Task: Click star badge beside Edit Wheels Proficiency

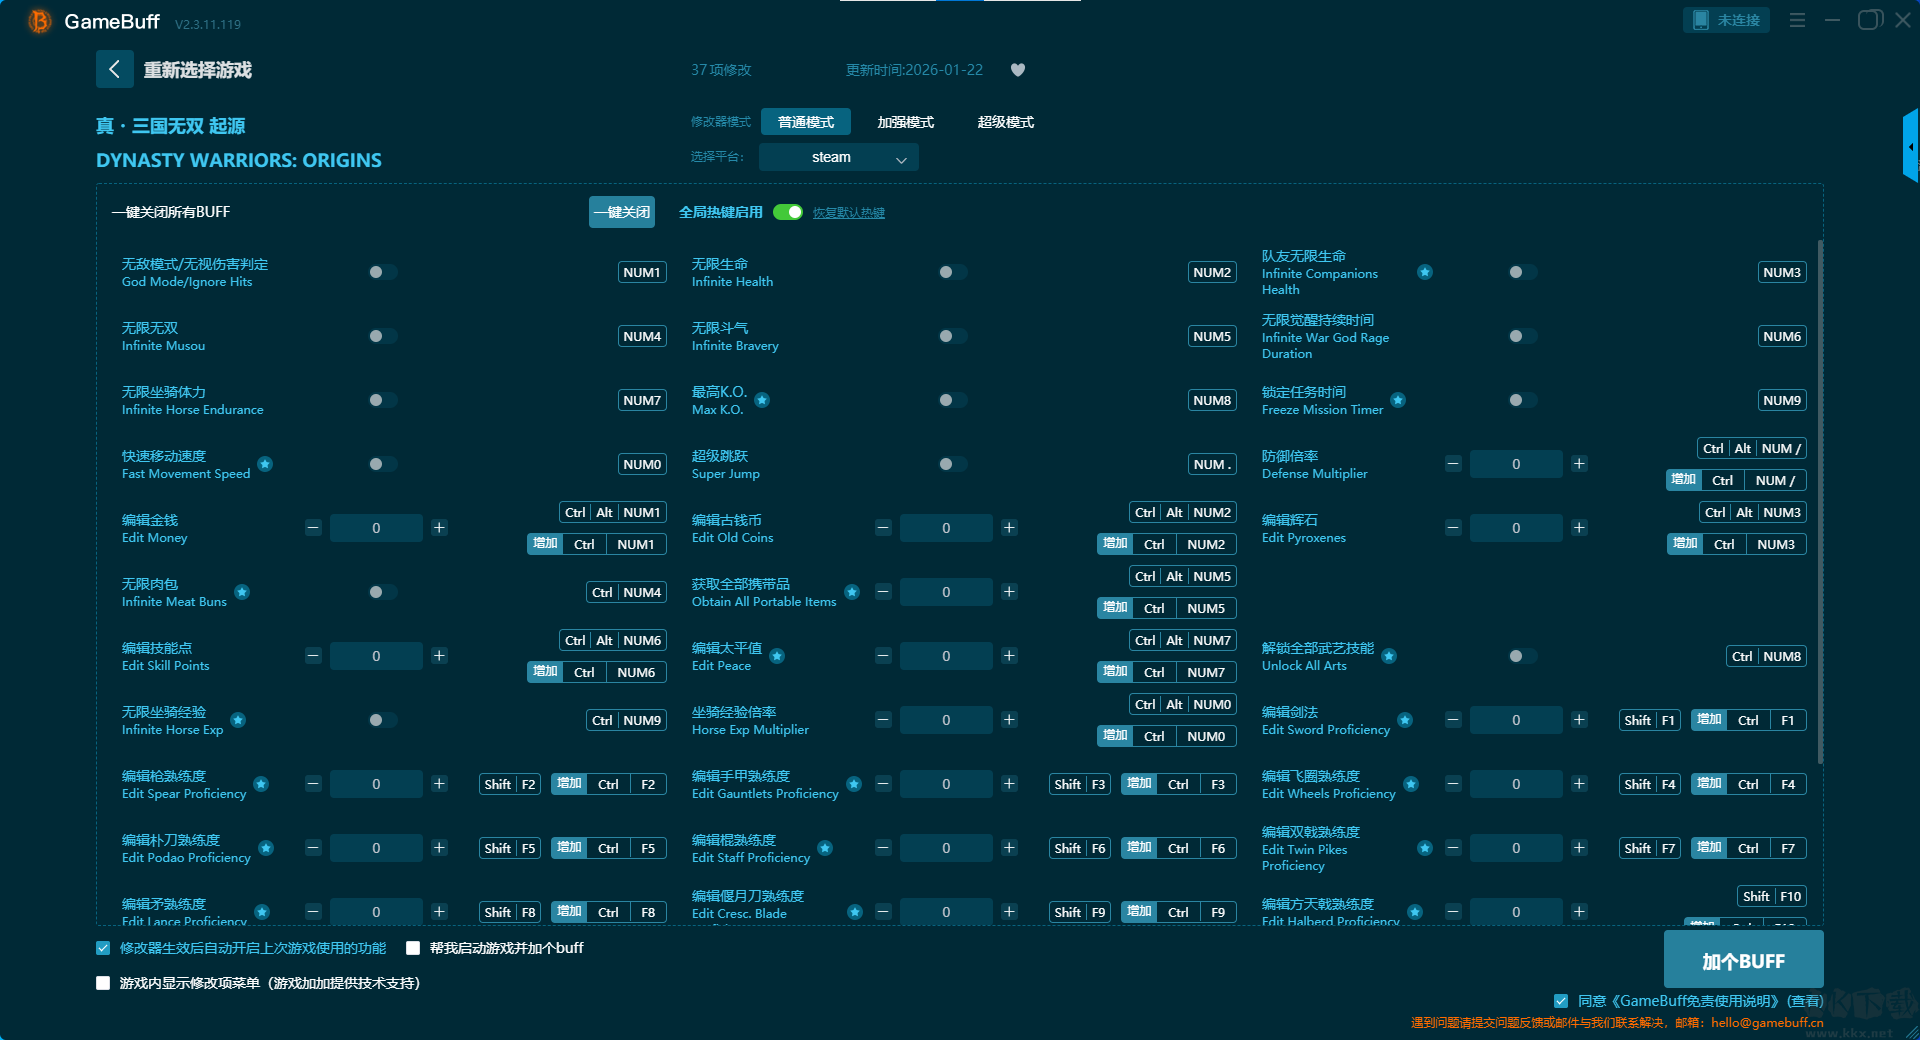Action: click(1411, 784)
